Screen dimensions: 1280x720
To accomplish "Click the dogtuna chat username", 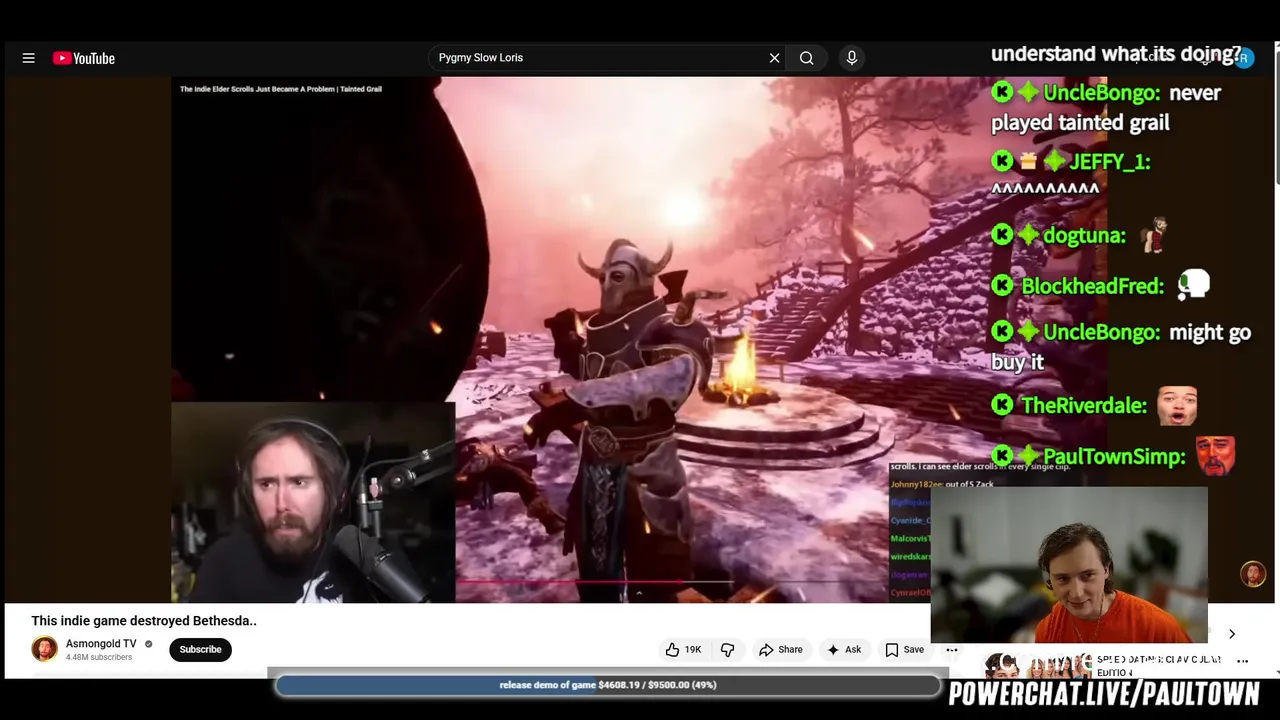I will click(x=1084, y=236).
